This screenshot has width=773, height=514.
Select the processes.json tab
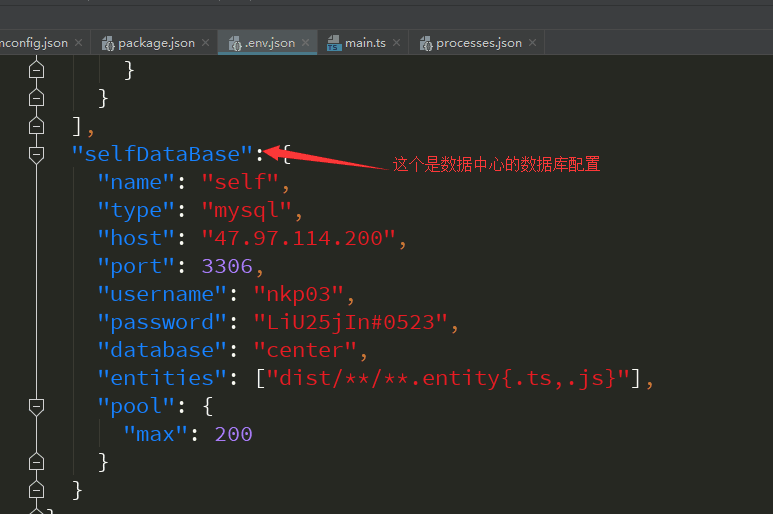[478, 43]
